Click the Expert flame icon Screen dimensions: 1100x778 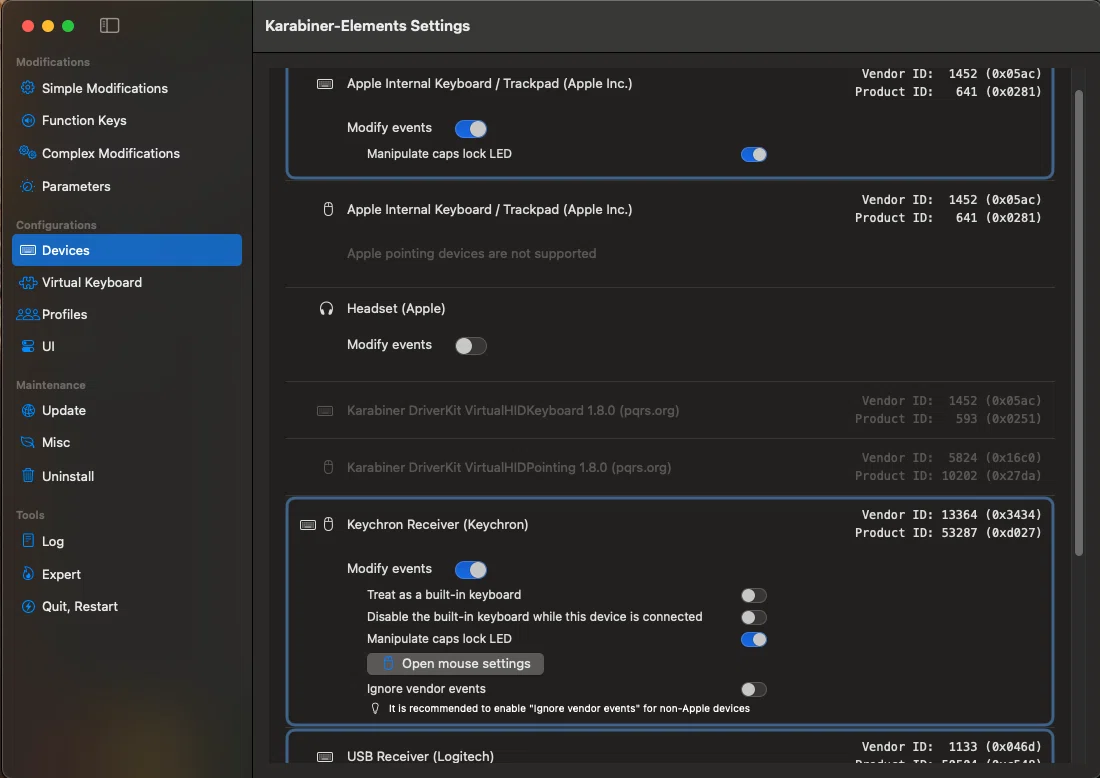[x=27, y=574]
